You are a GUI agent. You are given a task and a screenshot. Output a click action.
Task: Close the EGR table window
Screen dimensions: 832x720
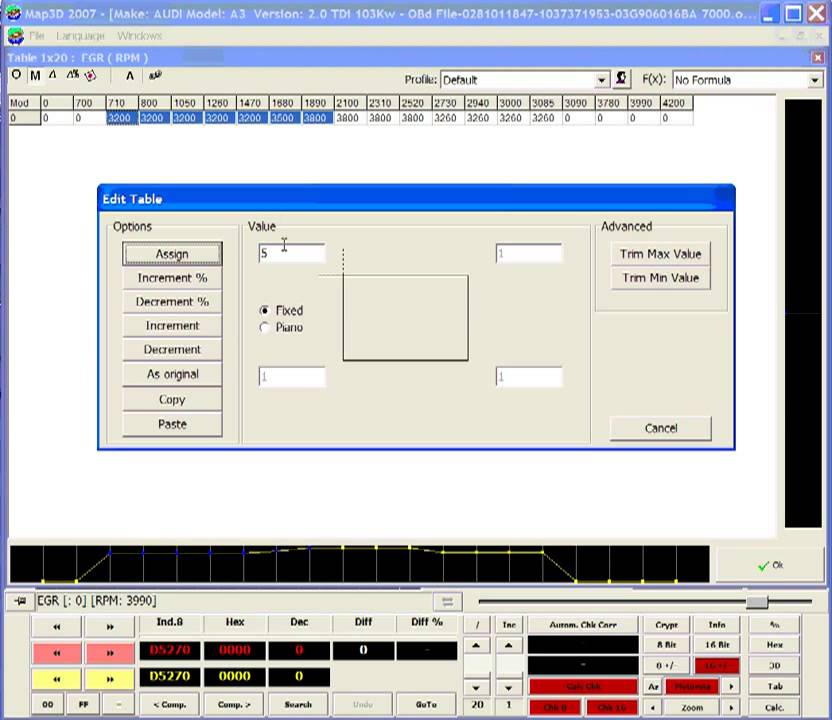(x=817, y=57)
